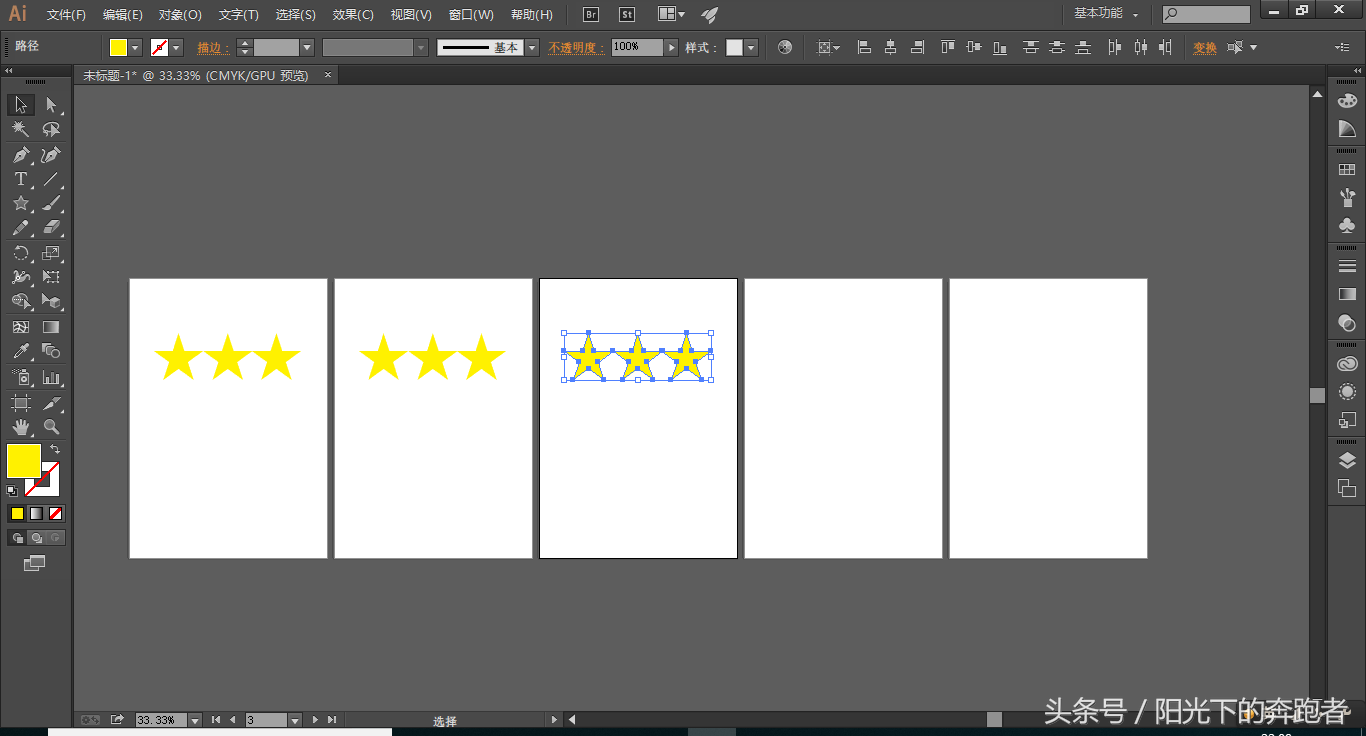Change the screen mode button
Screen dimensions: 1366x736
35,564
